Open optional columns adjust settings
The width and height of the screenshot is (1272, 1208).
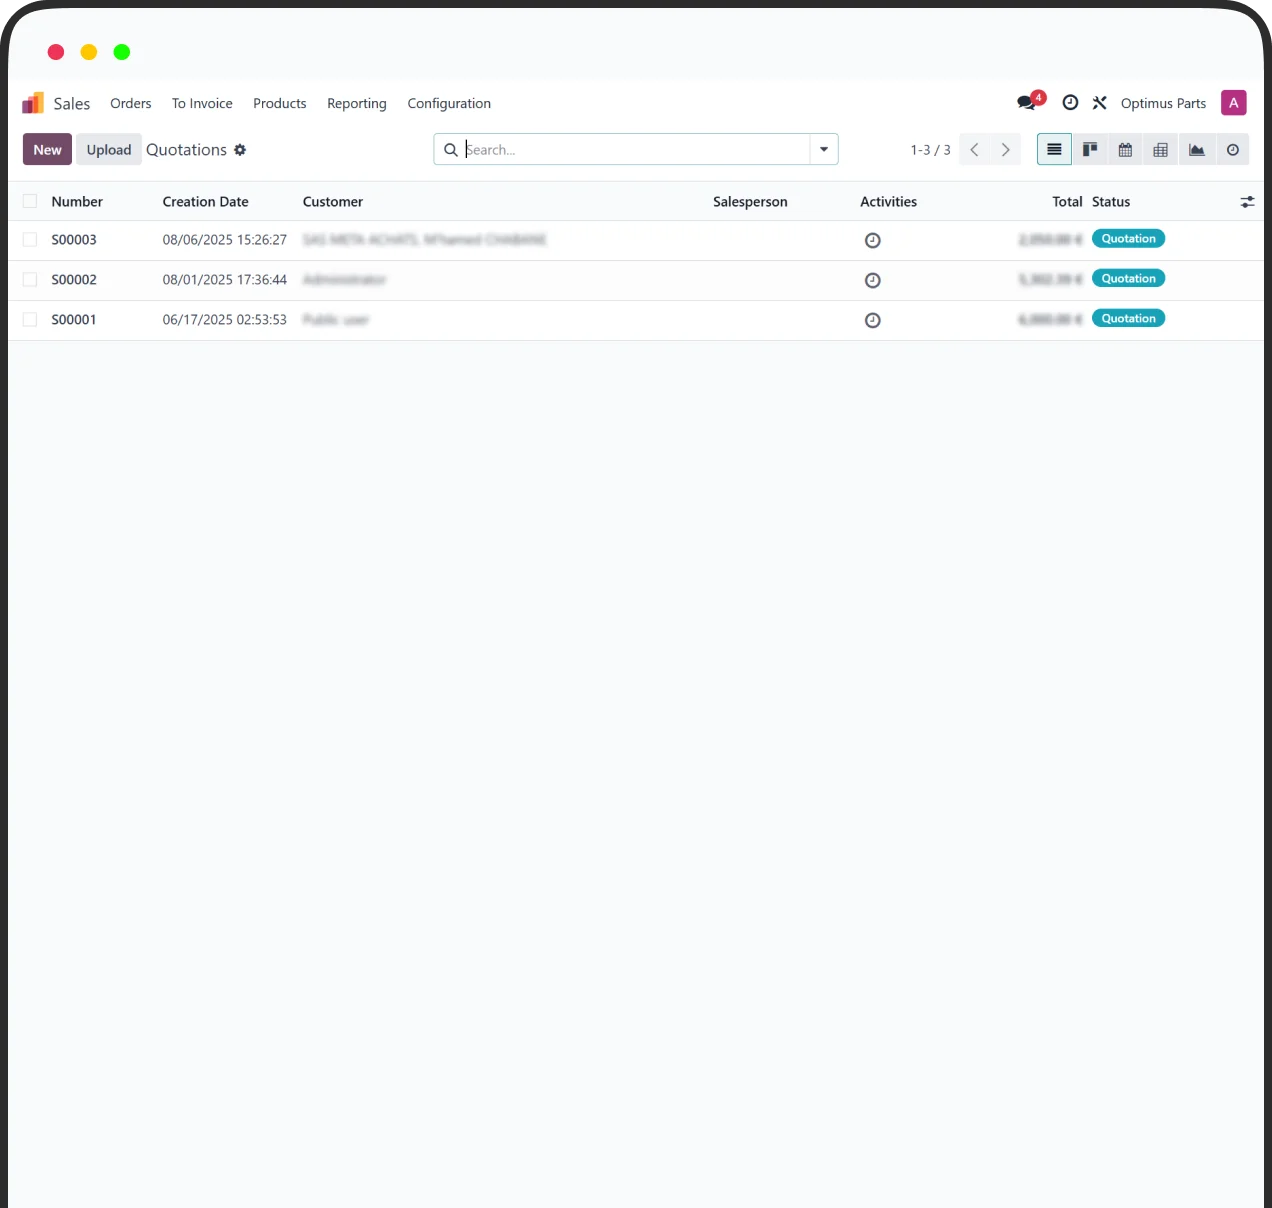click(1247, 202)
